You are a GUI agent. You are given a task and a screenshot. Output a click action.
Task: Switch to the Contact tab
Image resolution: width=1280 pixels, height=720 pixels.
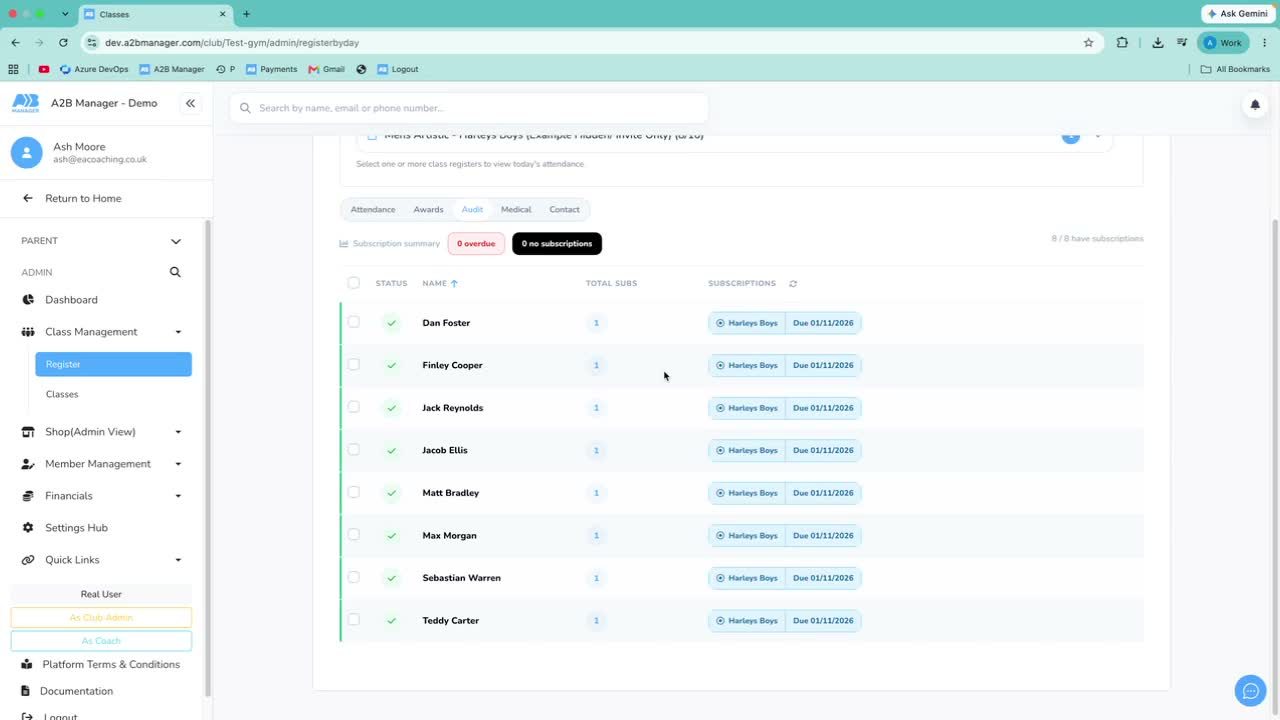pyautogui.click(x=564, y=210)
